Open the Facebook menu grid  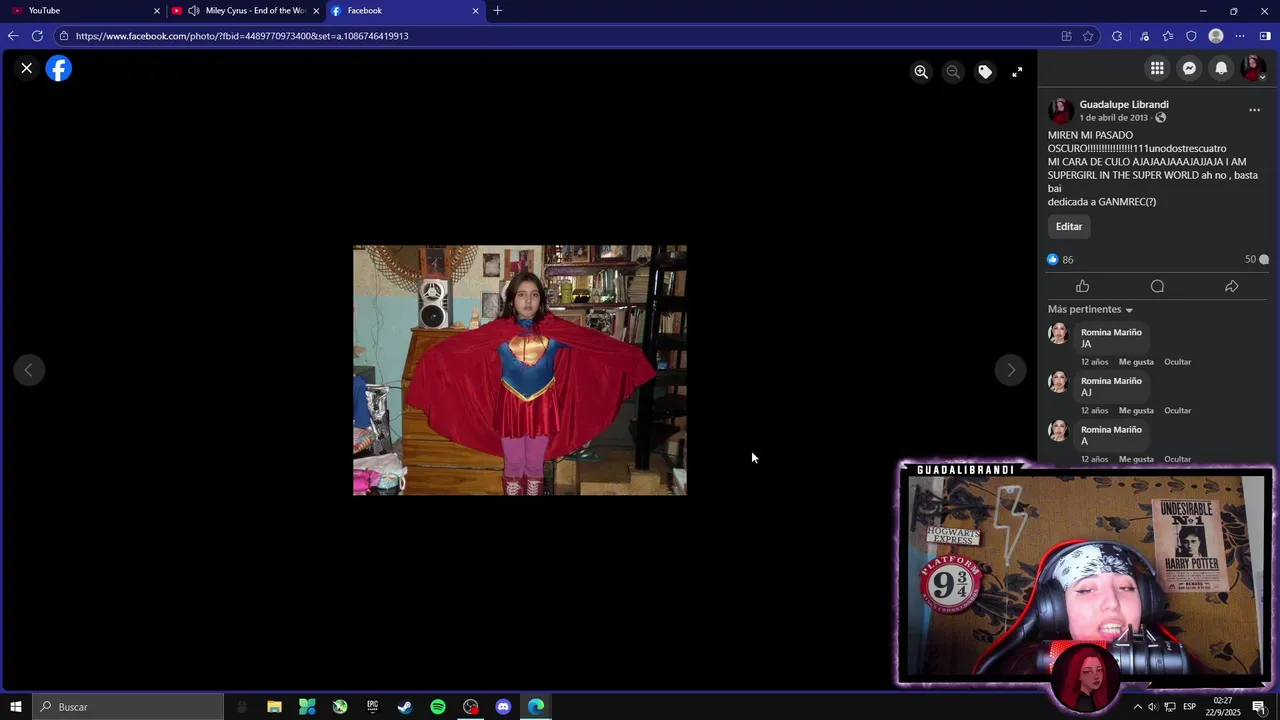click(1157, 68)
